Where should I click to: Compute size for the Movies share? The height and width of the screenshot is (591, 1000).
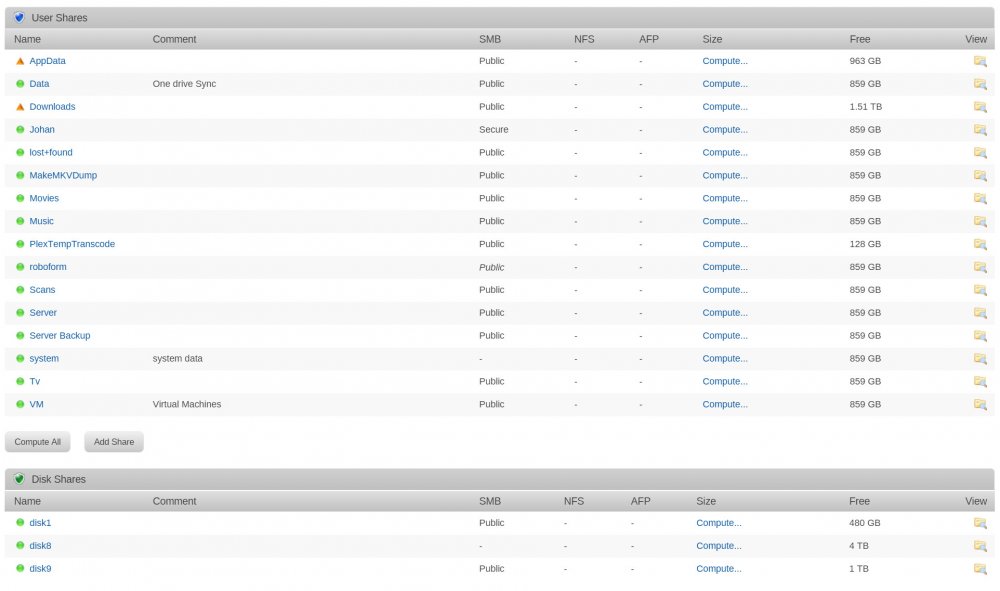(x=725, y=198)
